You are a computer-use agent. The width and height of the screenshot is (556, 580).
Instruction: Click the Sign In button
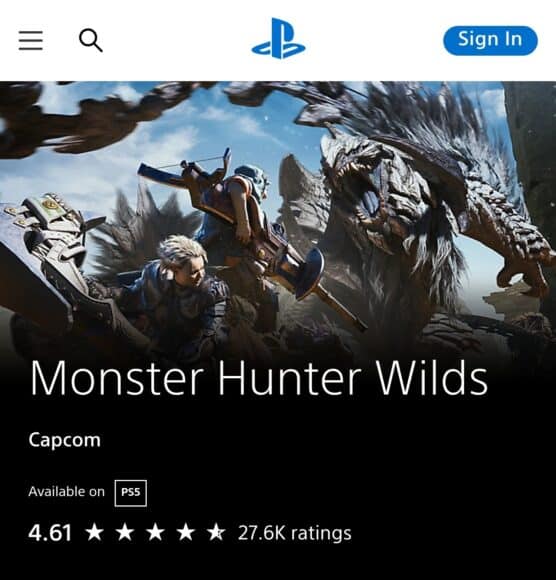click(x=490, y=40)
